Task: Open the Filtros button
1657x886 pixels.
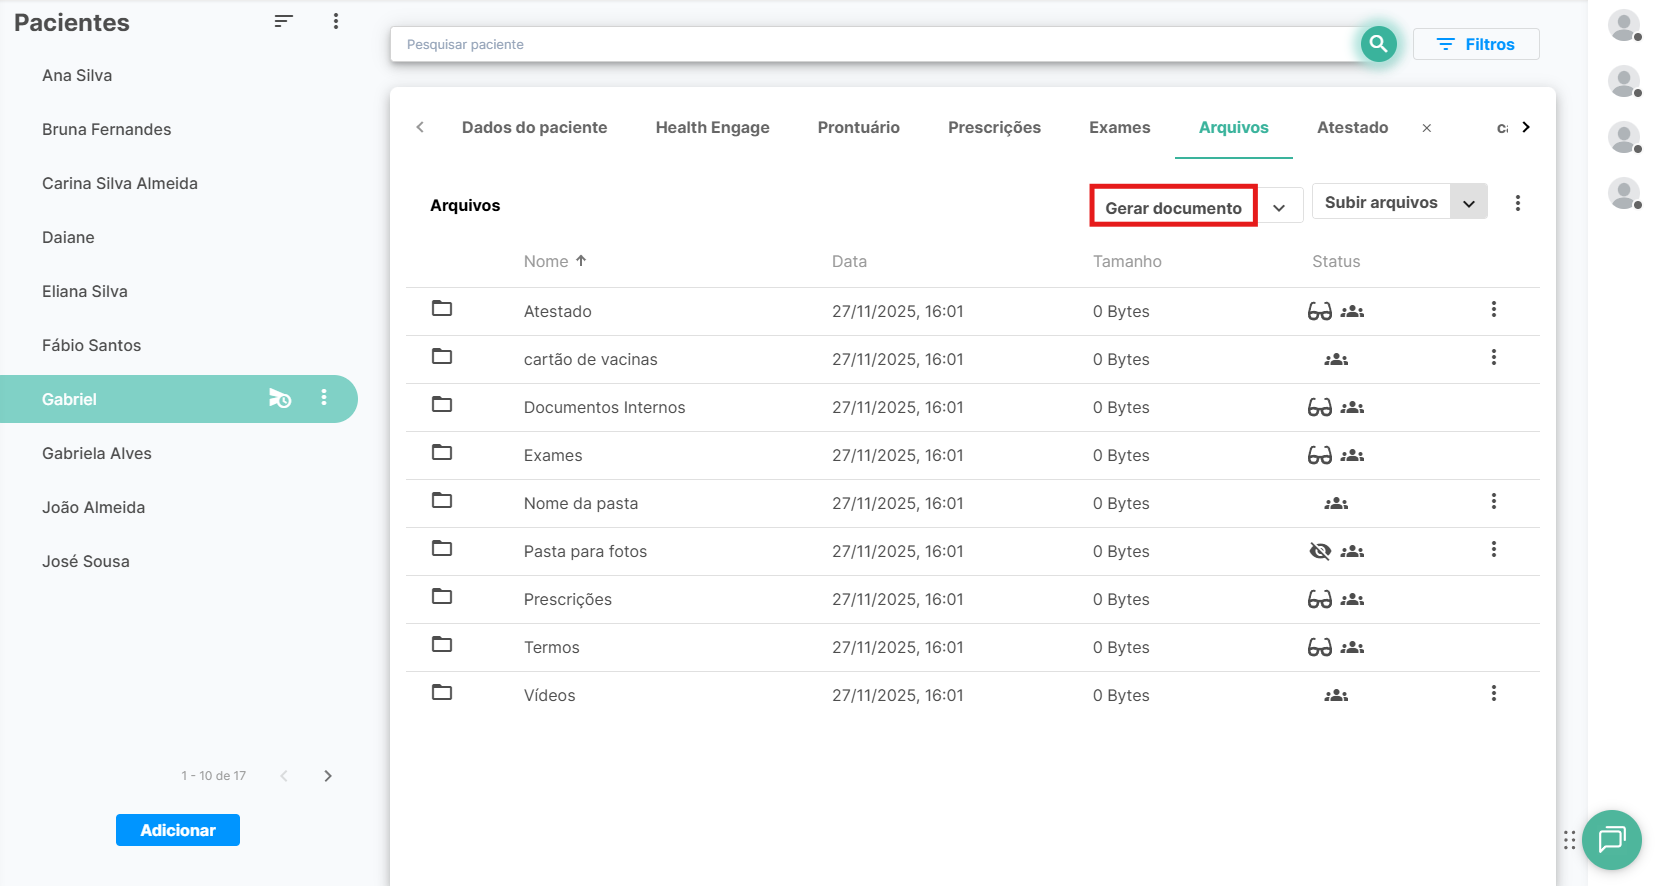Action: [1475, 44]
